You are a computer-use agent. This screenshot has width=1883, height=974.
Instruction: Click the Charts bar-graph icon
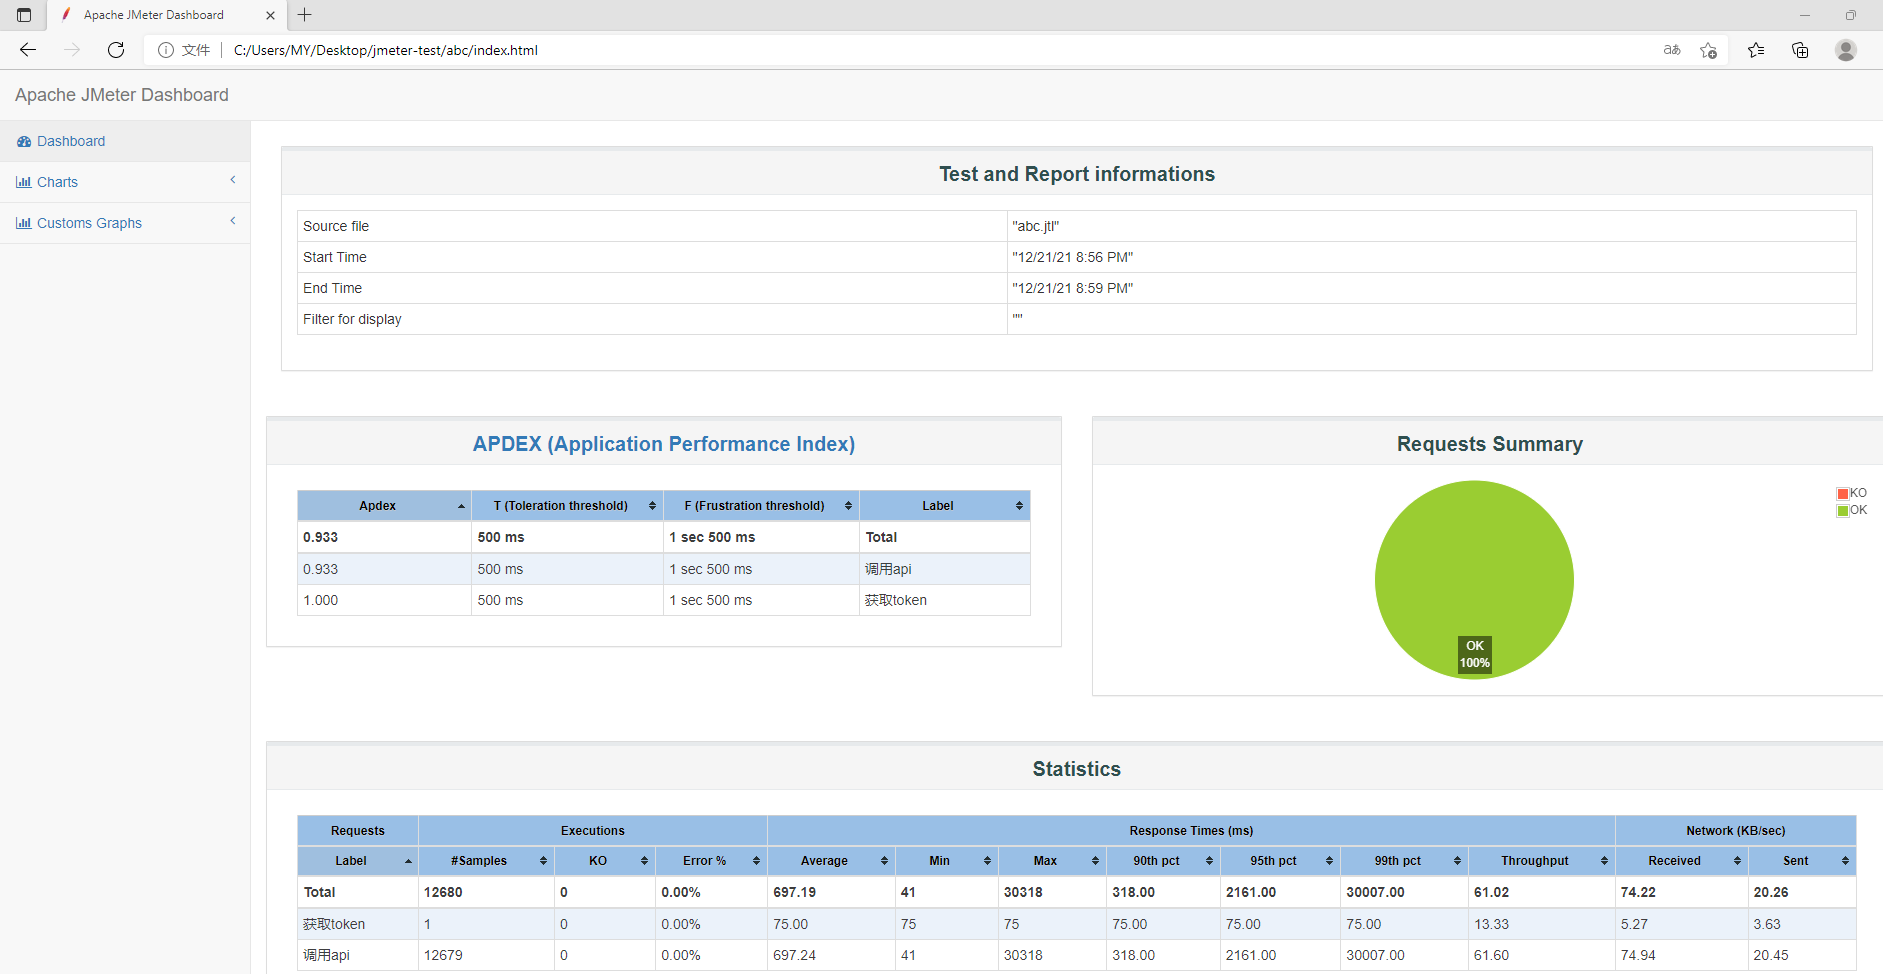pos(24,182)
